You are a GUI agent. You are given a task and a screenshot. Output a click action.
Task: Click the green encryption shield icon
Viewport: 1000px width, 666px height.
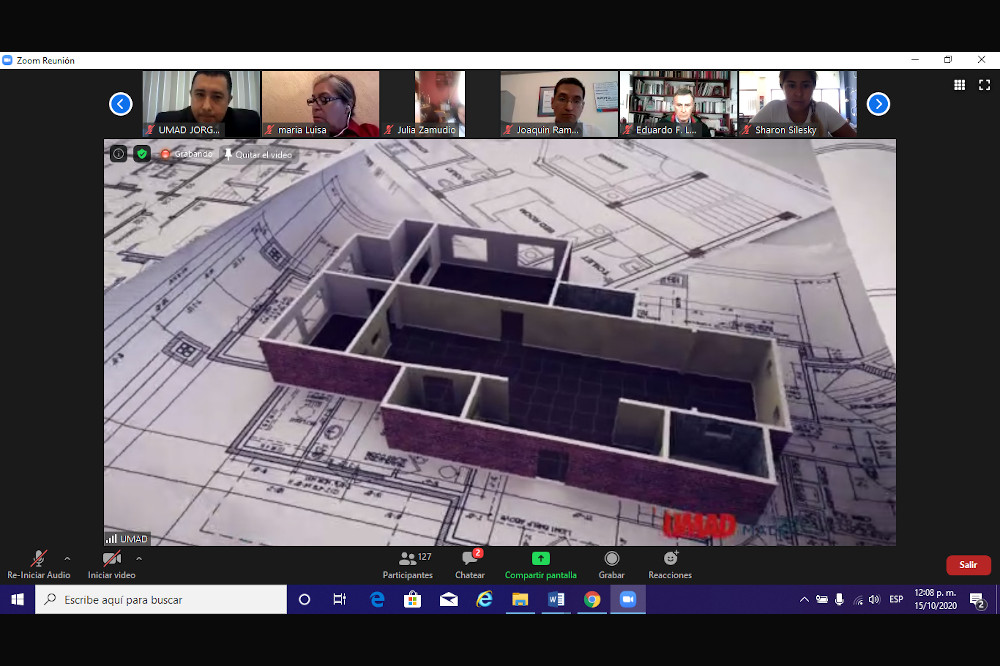coord(142,154)
